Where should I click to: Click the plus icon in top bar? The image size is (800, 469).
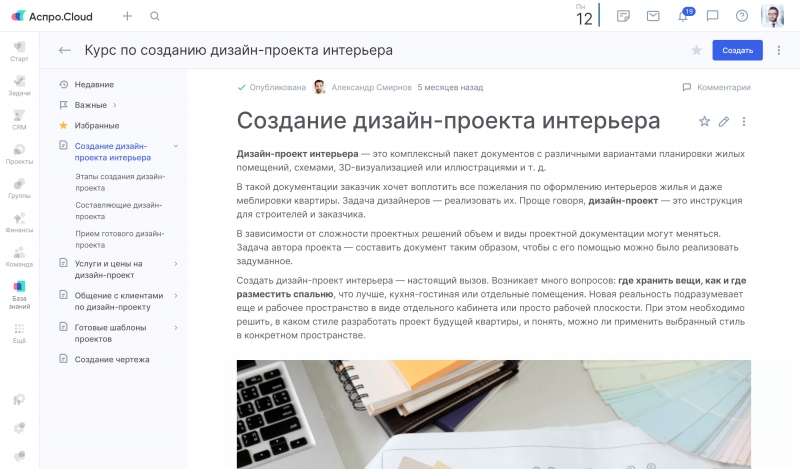pos(127,16)
